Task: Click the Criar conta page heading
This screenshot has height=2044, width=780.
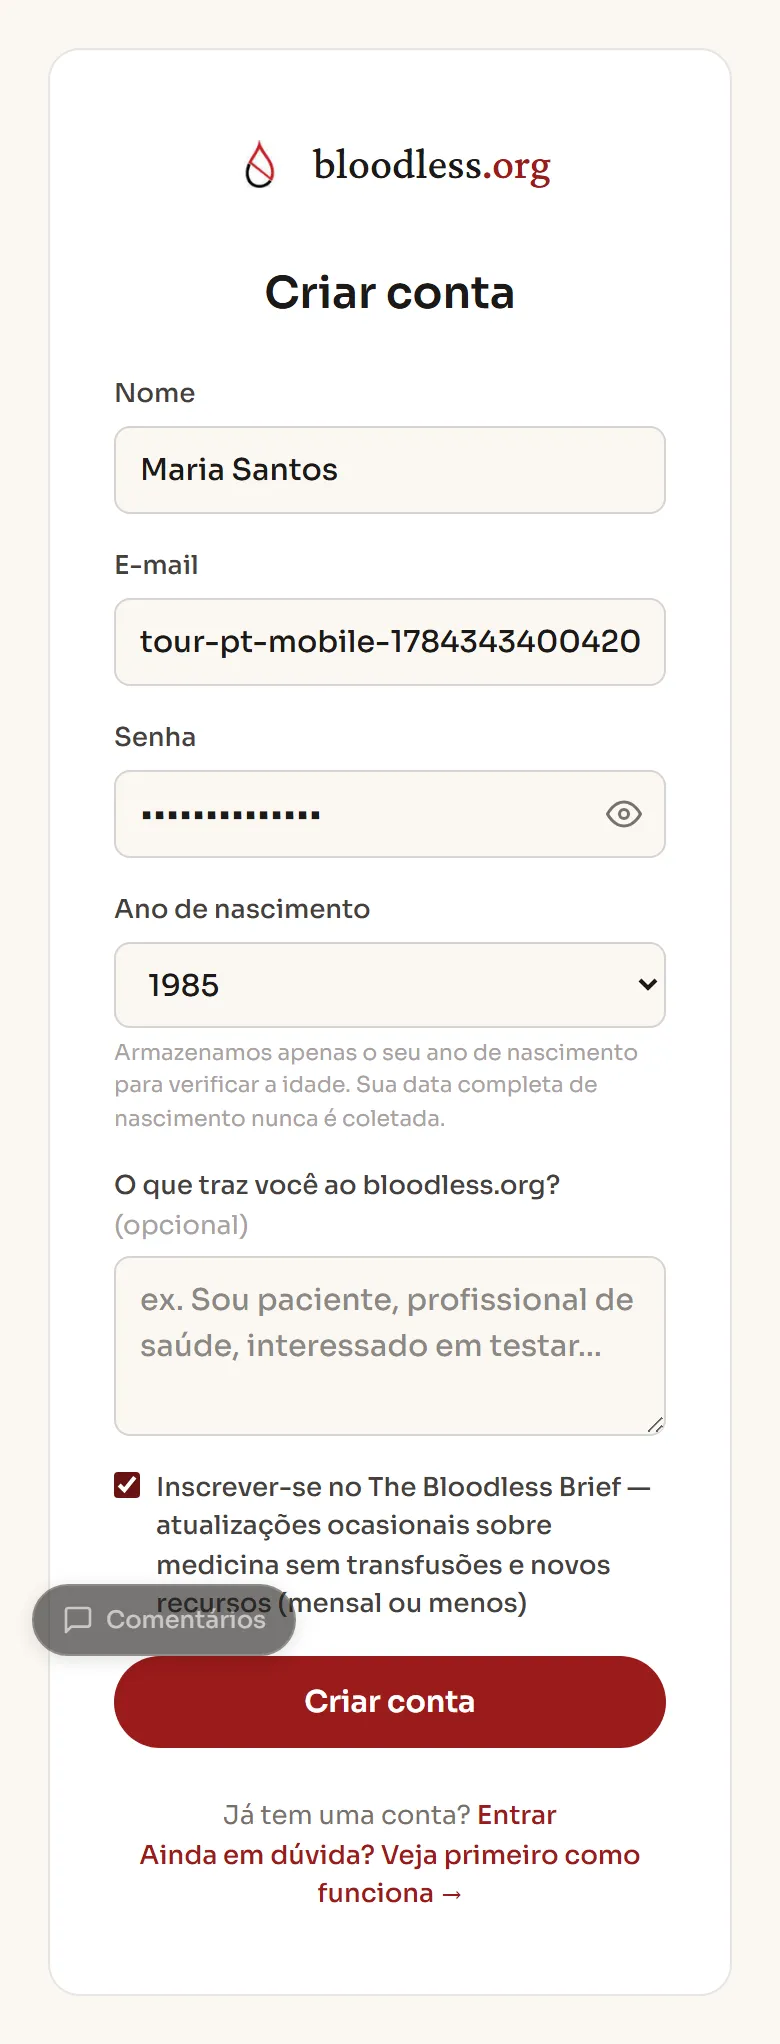Action: 390,293
